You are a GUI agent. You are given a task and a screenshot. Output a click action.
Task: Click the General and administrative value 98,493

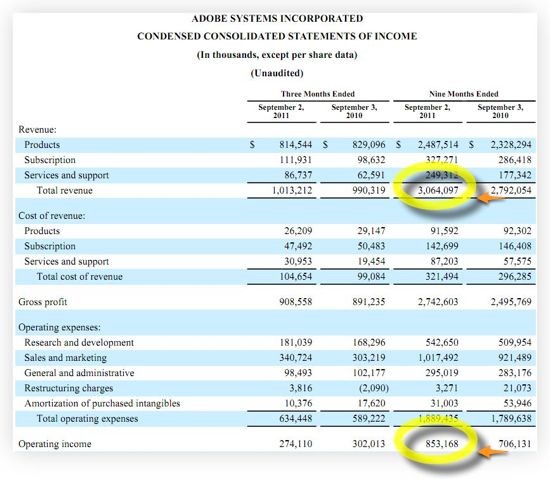tap(298, 372)
